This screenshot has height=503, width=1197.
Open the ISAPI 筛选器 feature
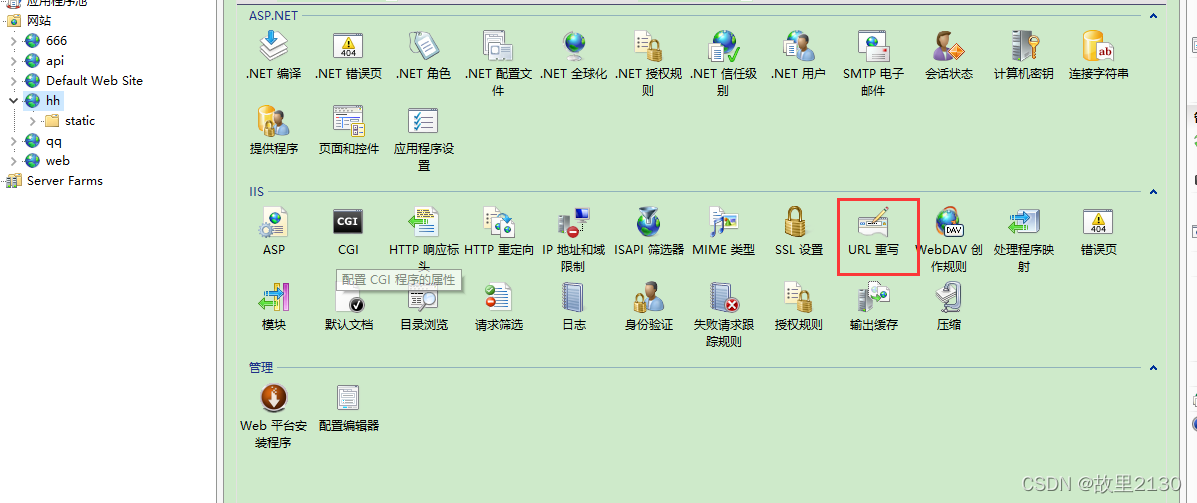[648, 231]
